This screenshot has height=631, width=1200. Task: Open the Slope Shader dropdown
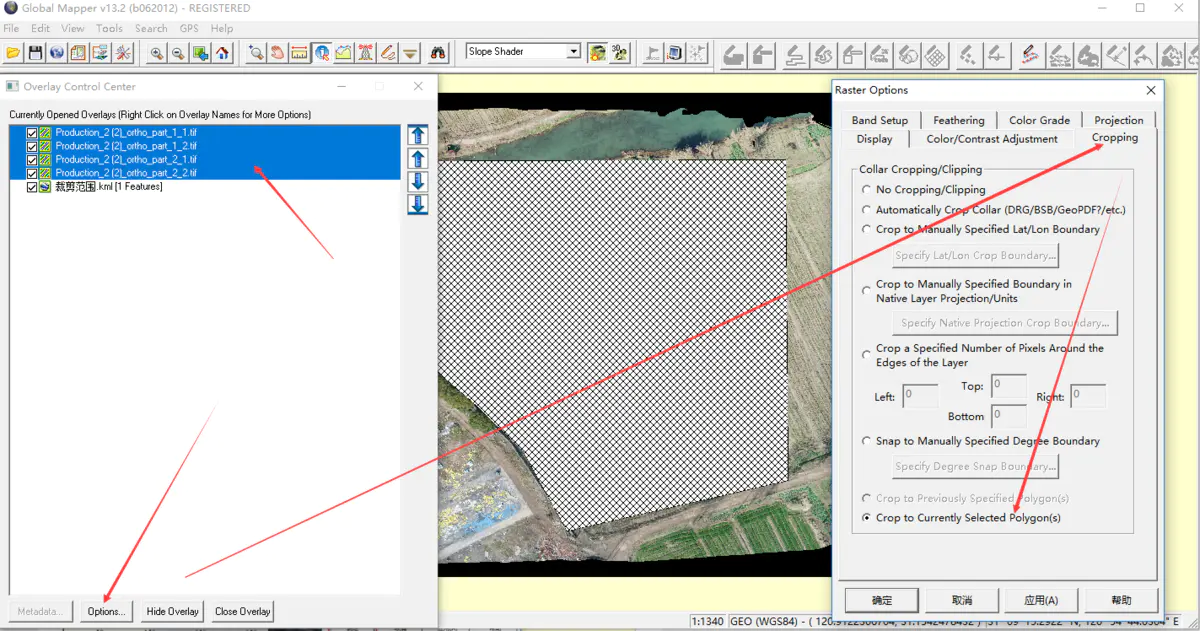[x=574, y=51]
